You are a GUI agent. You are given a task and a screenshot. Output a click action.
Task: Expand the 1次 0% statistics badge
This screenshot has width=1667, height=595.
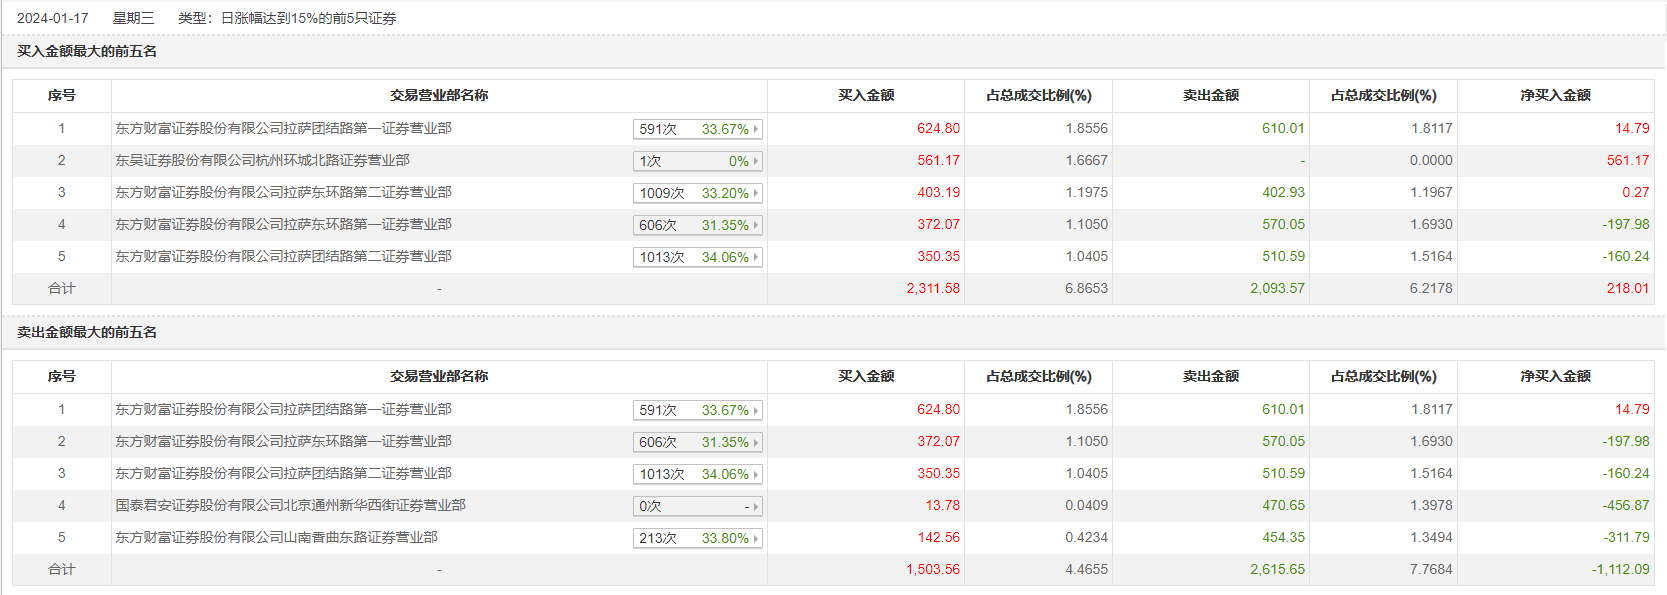click(698, 161)
